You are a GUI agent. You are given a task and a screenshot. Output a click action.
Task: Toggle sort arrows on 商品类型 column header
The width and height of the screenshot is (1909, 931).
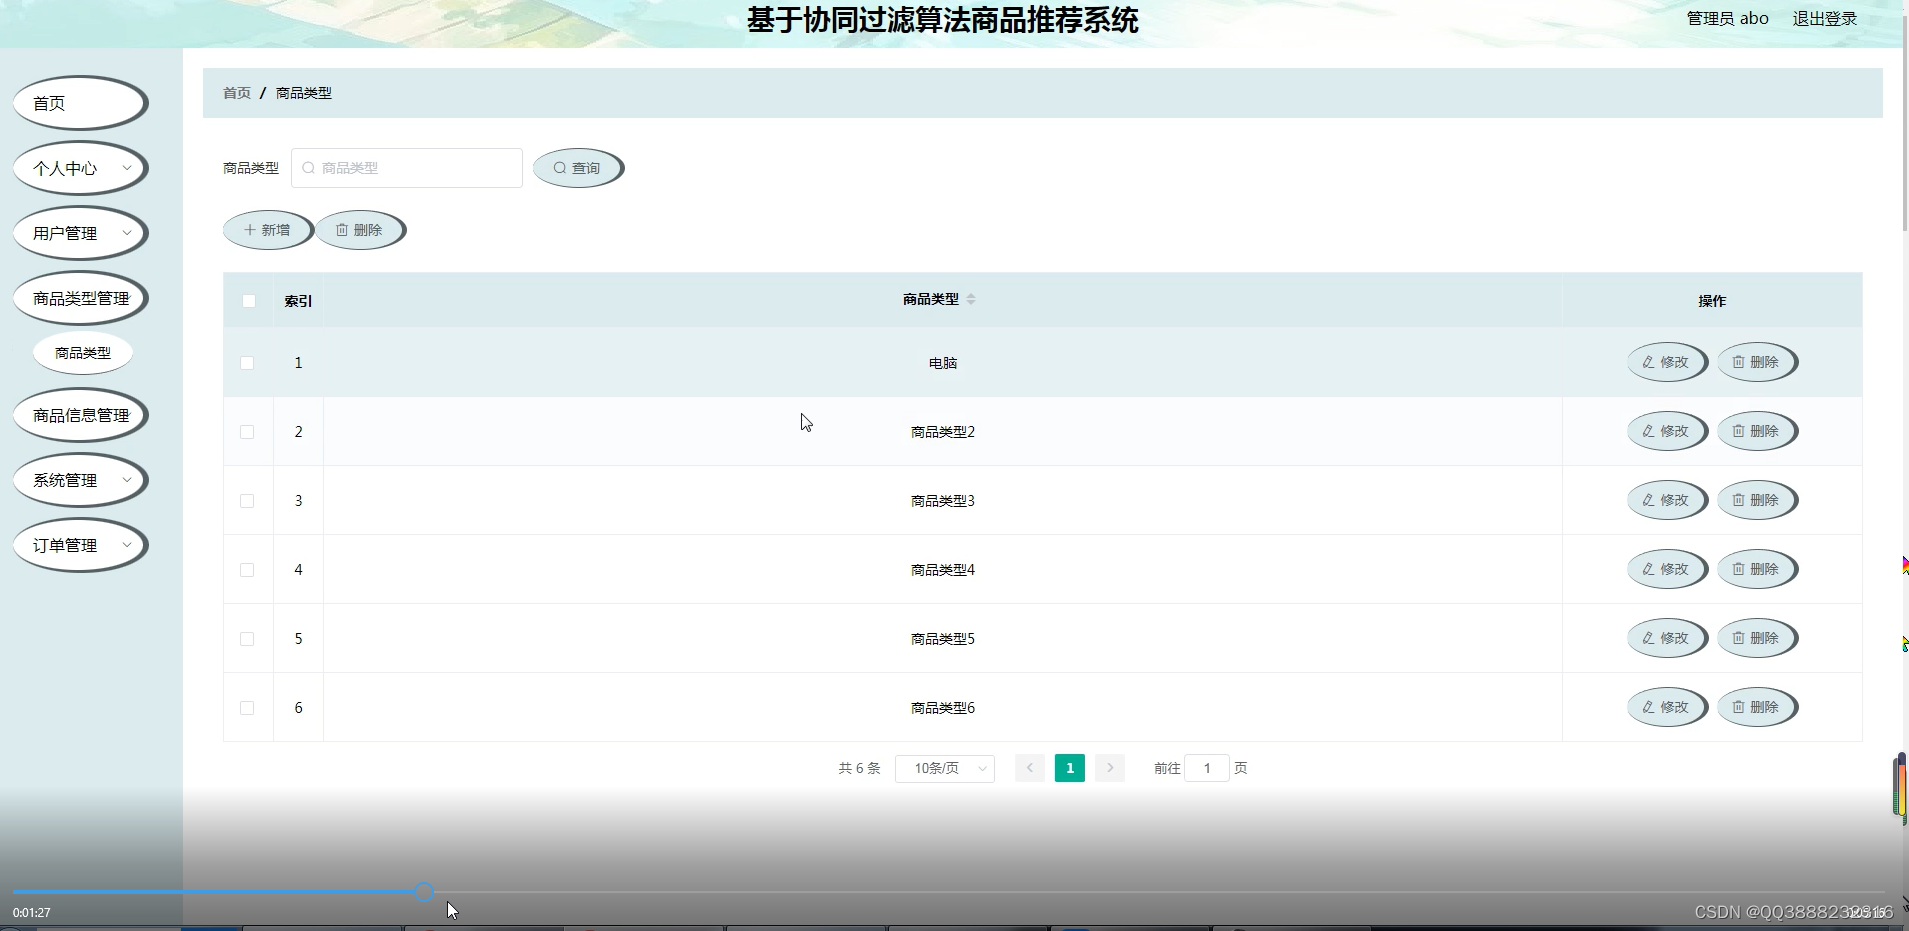click(971, 299)
